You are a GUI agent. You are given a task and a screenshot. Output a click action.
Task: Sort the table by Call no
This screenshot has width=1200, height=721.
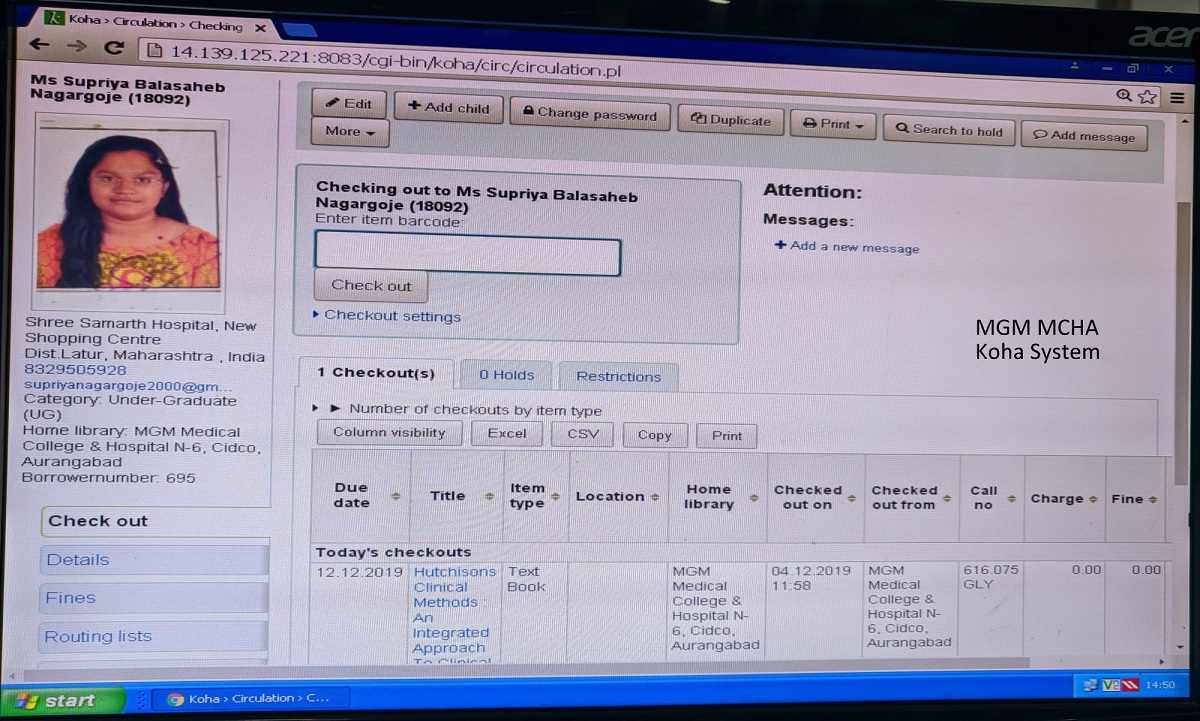(991, 499)
